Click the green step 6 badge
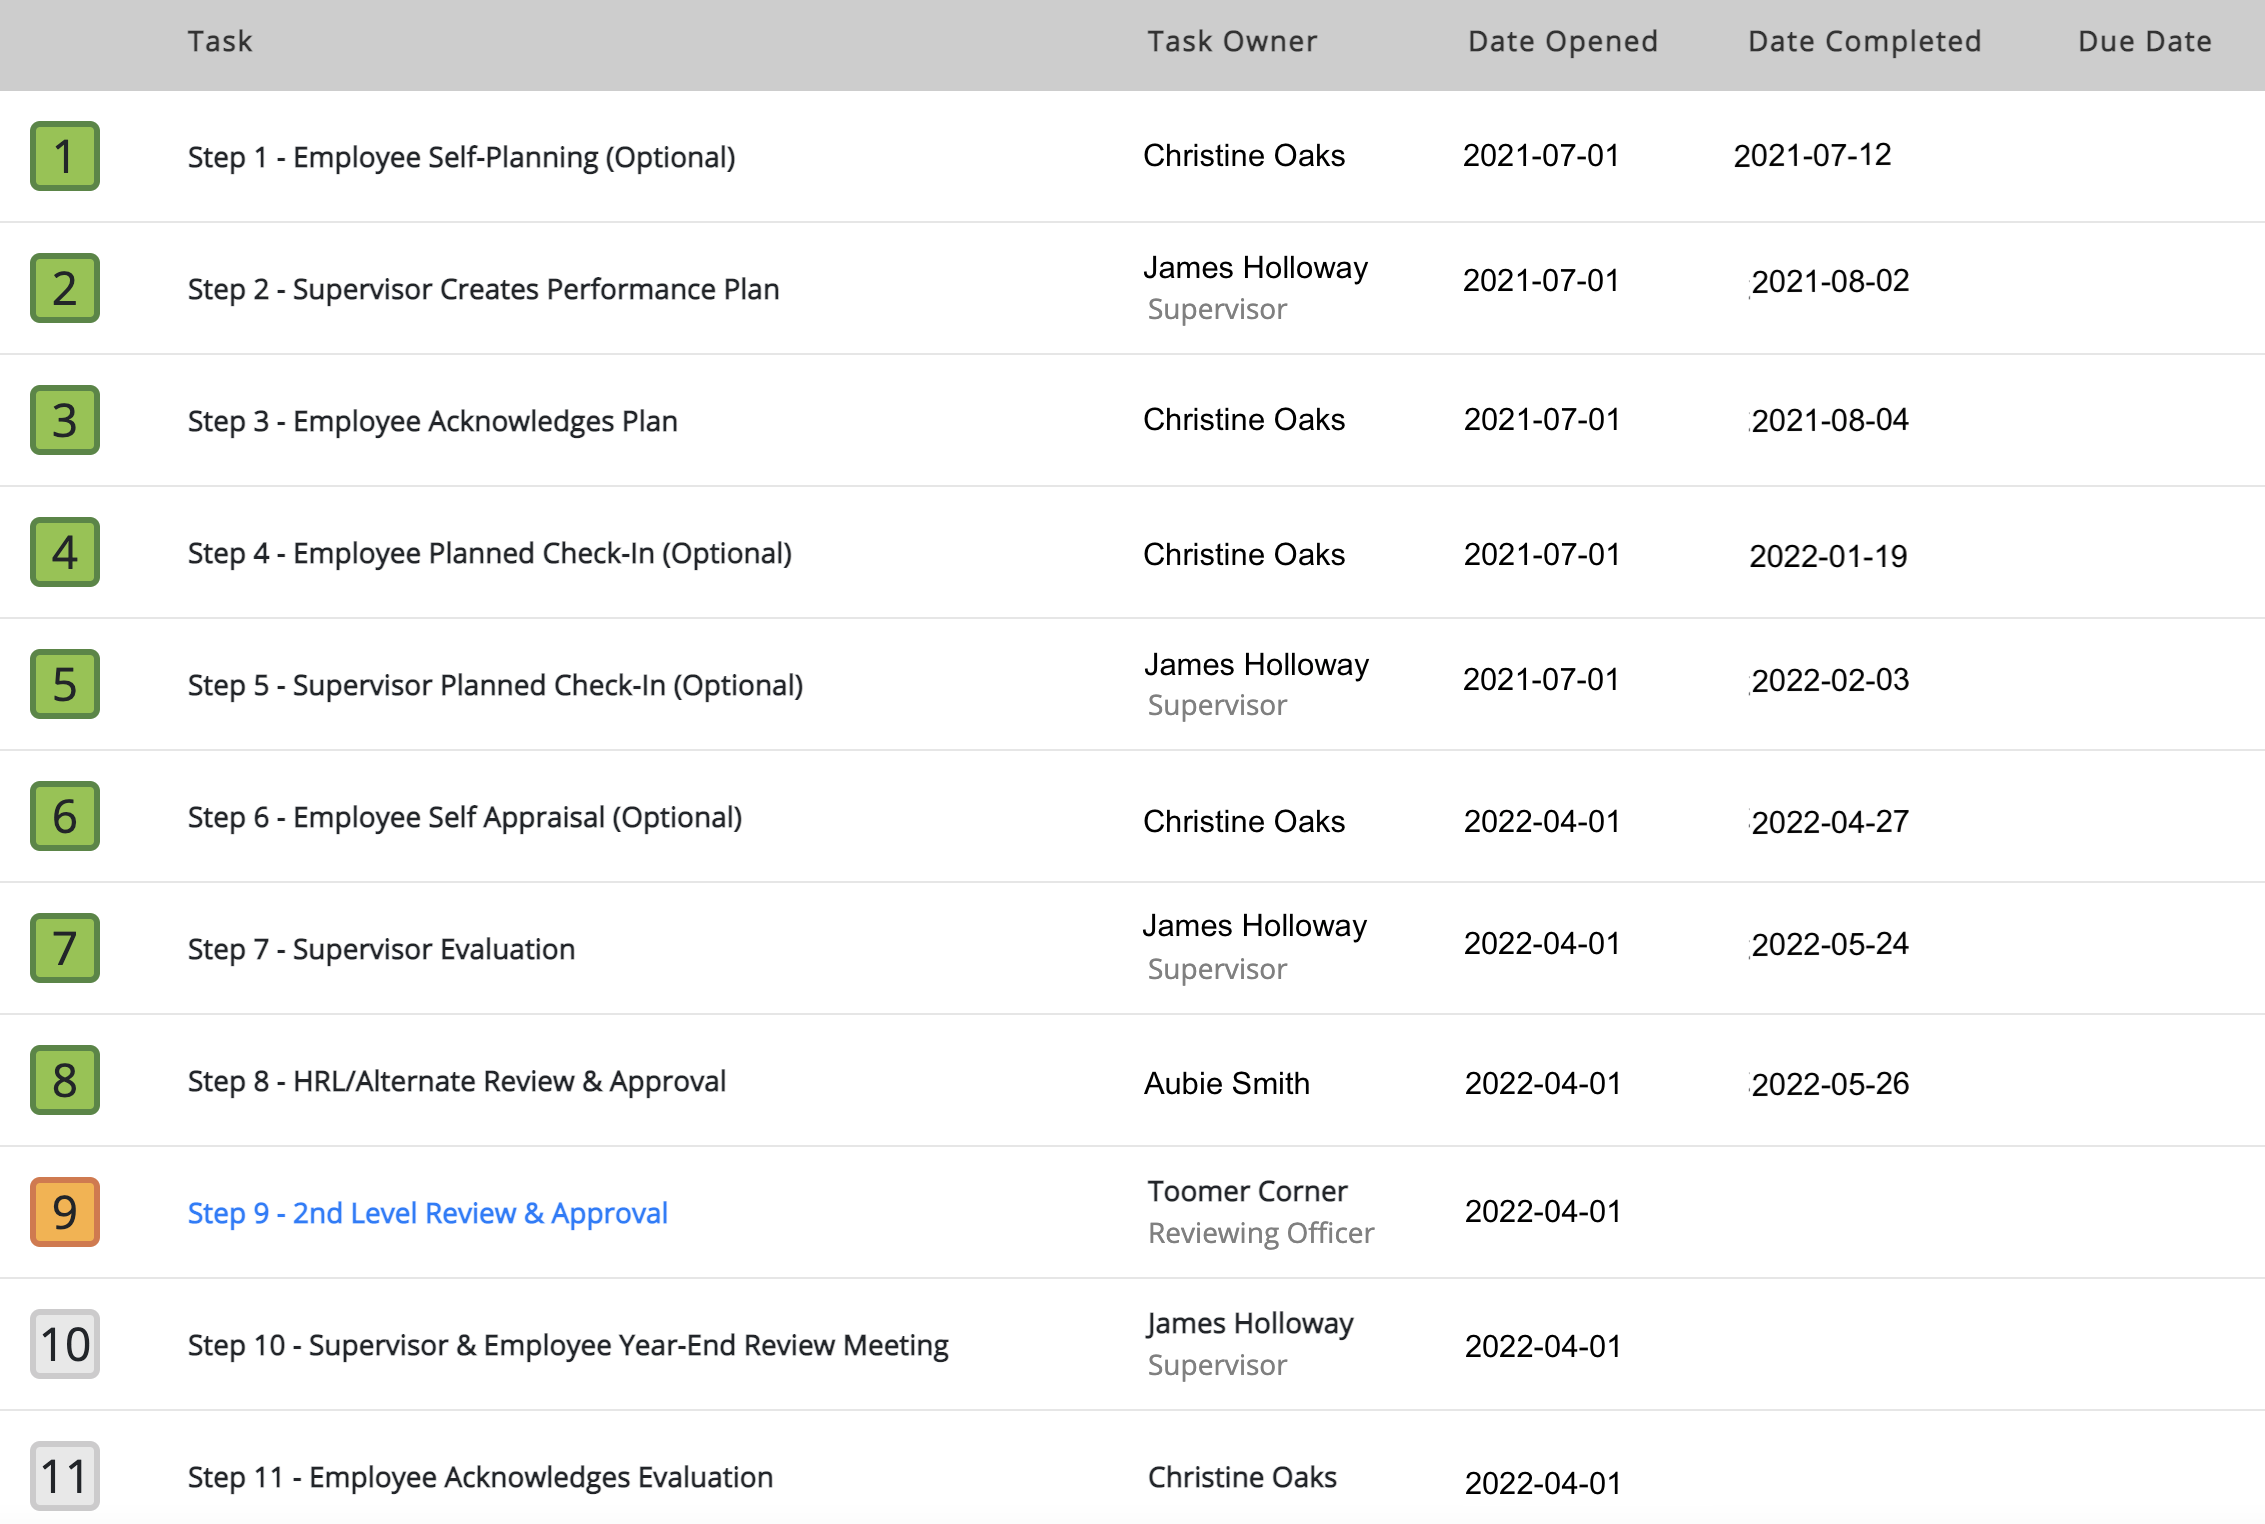Viewport: 2265px width, 1524px height. coord(65,816)
